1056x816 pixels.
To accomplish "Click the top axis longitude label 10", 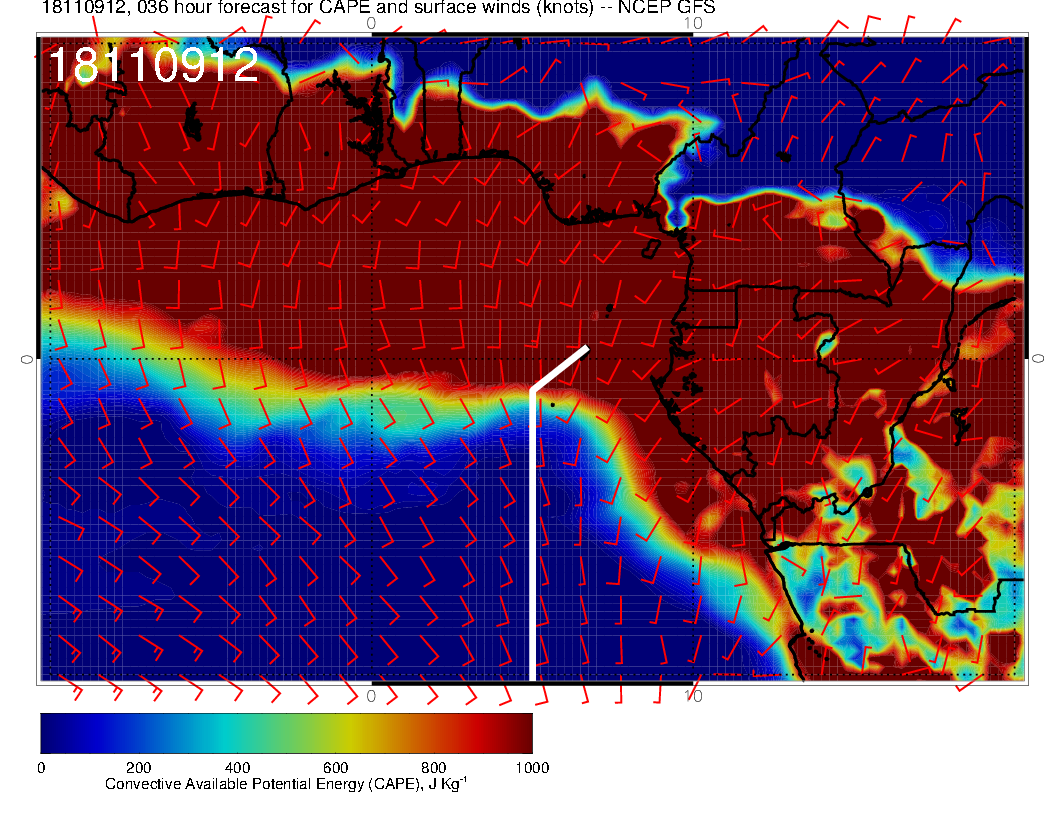I will pyautogui.click(x=692, y=23).
